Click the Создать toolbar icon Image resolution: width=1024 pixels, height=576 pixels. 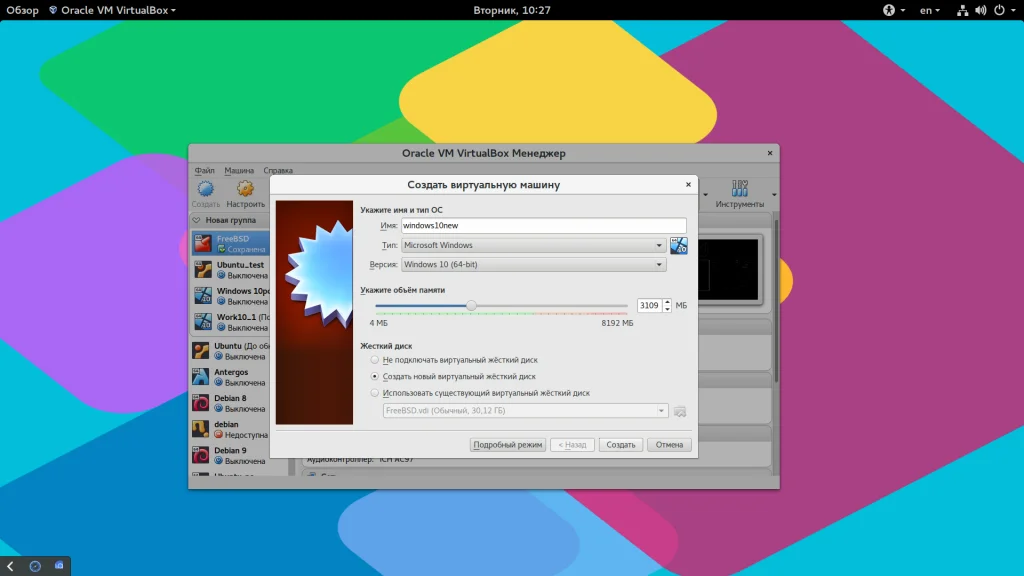click(x=206, y=189)
